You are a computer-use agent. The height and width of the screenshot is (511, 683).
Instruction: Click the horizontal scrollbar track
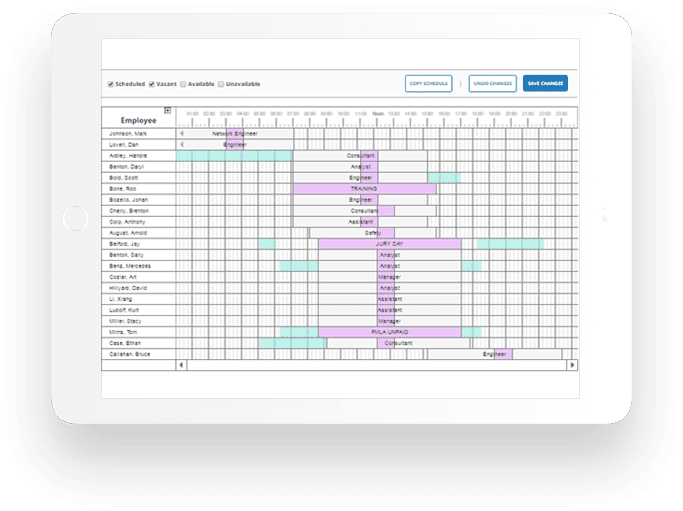(377, 365)
